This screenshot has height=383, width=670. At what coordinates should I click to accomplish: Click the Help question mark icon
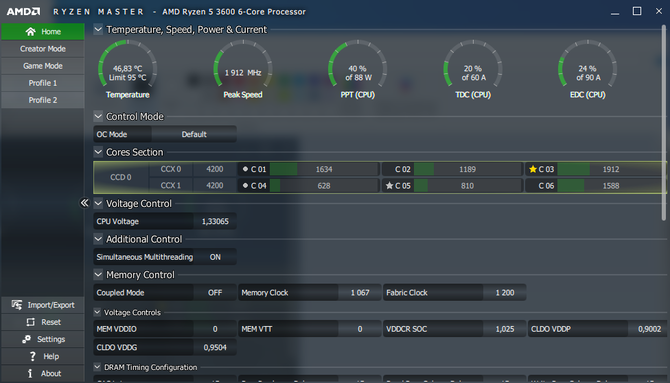32,356
